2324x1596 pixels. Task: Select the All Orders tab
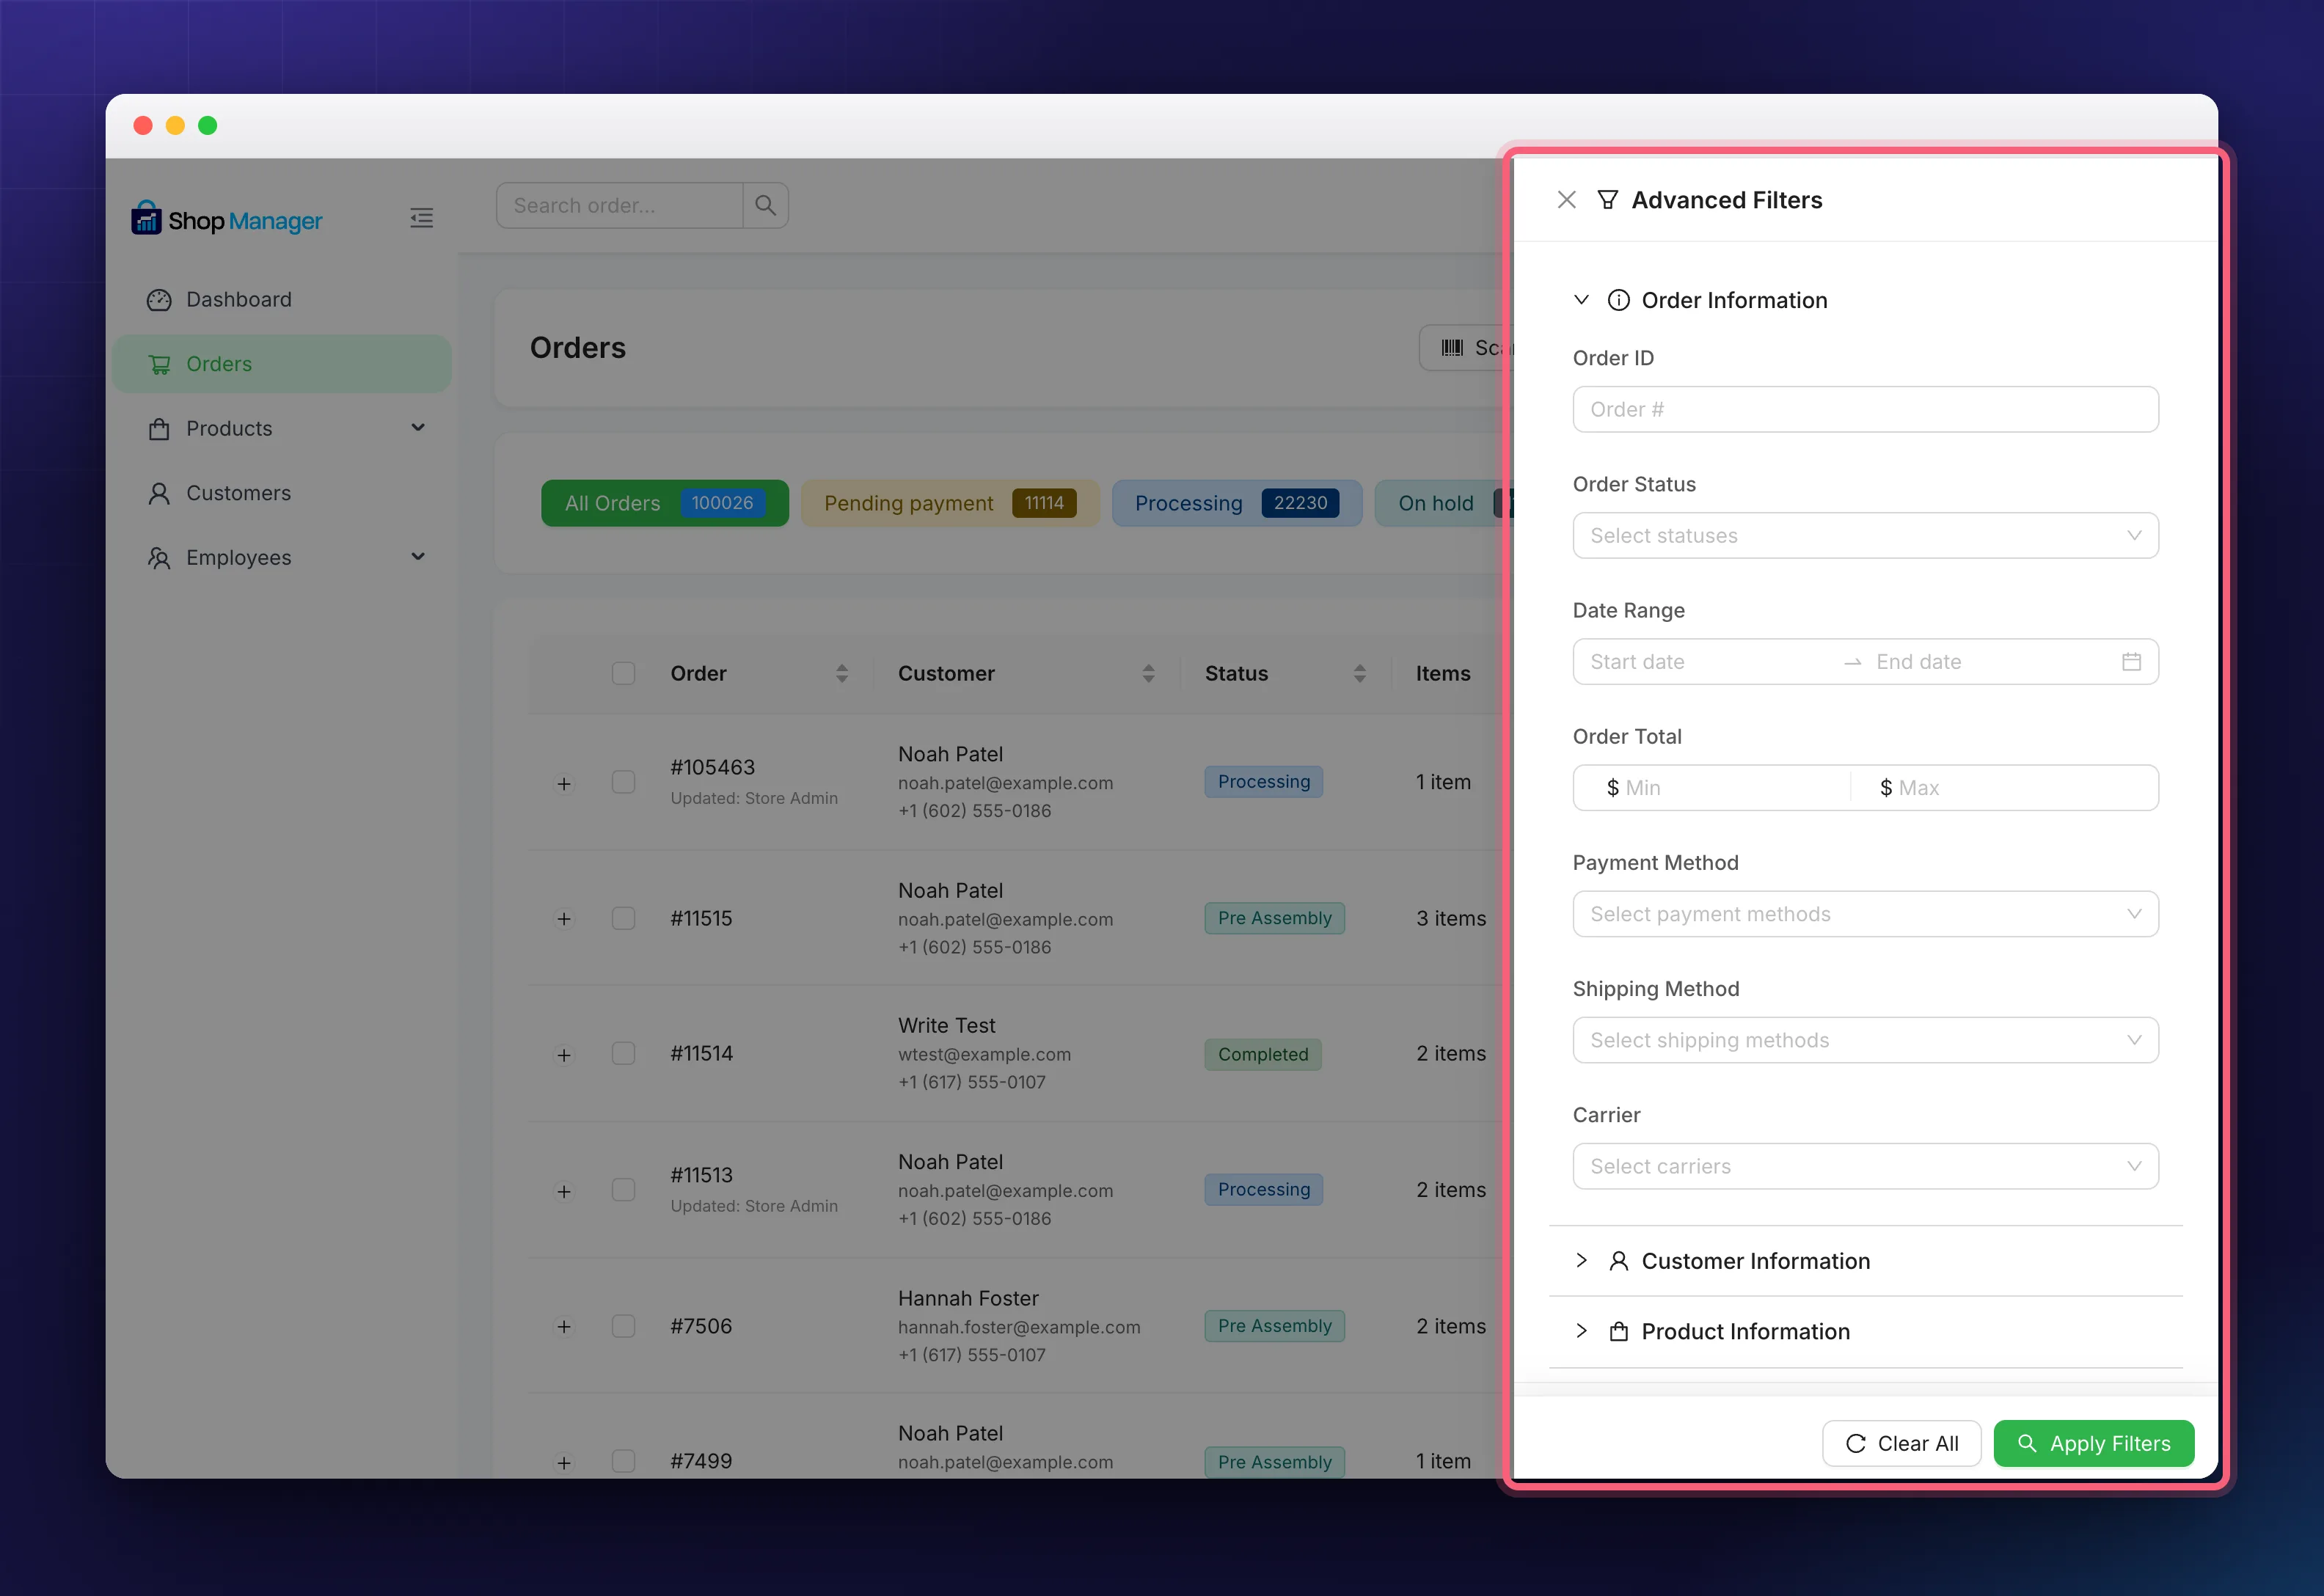pyautogui.click(x=664, y=503)
